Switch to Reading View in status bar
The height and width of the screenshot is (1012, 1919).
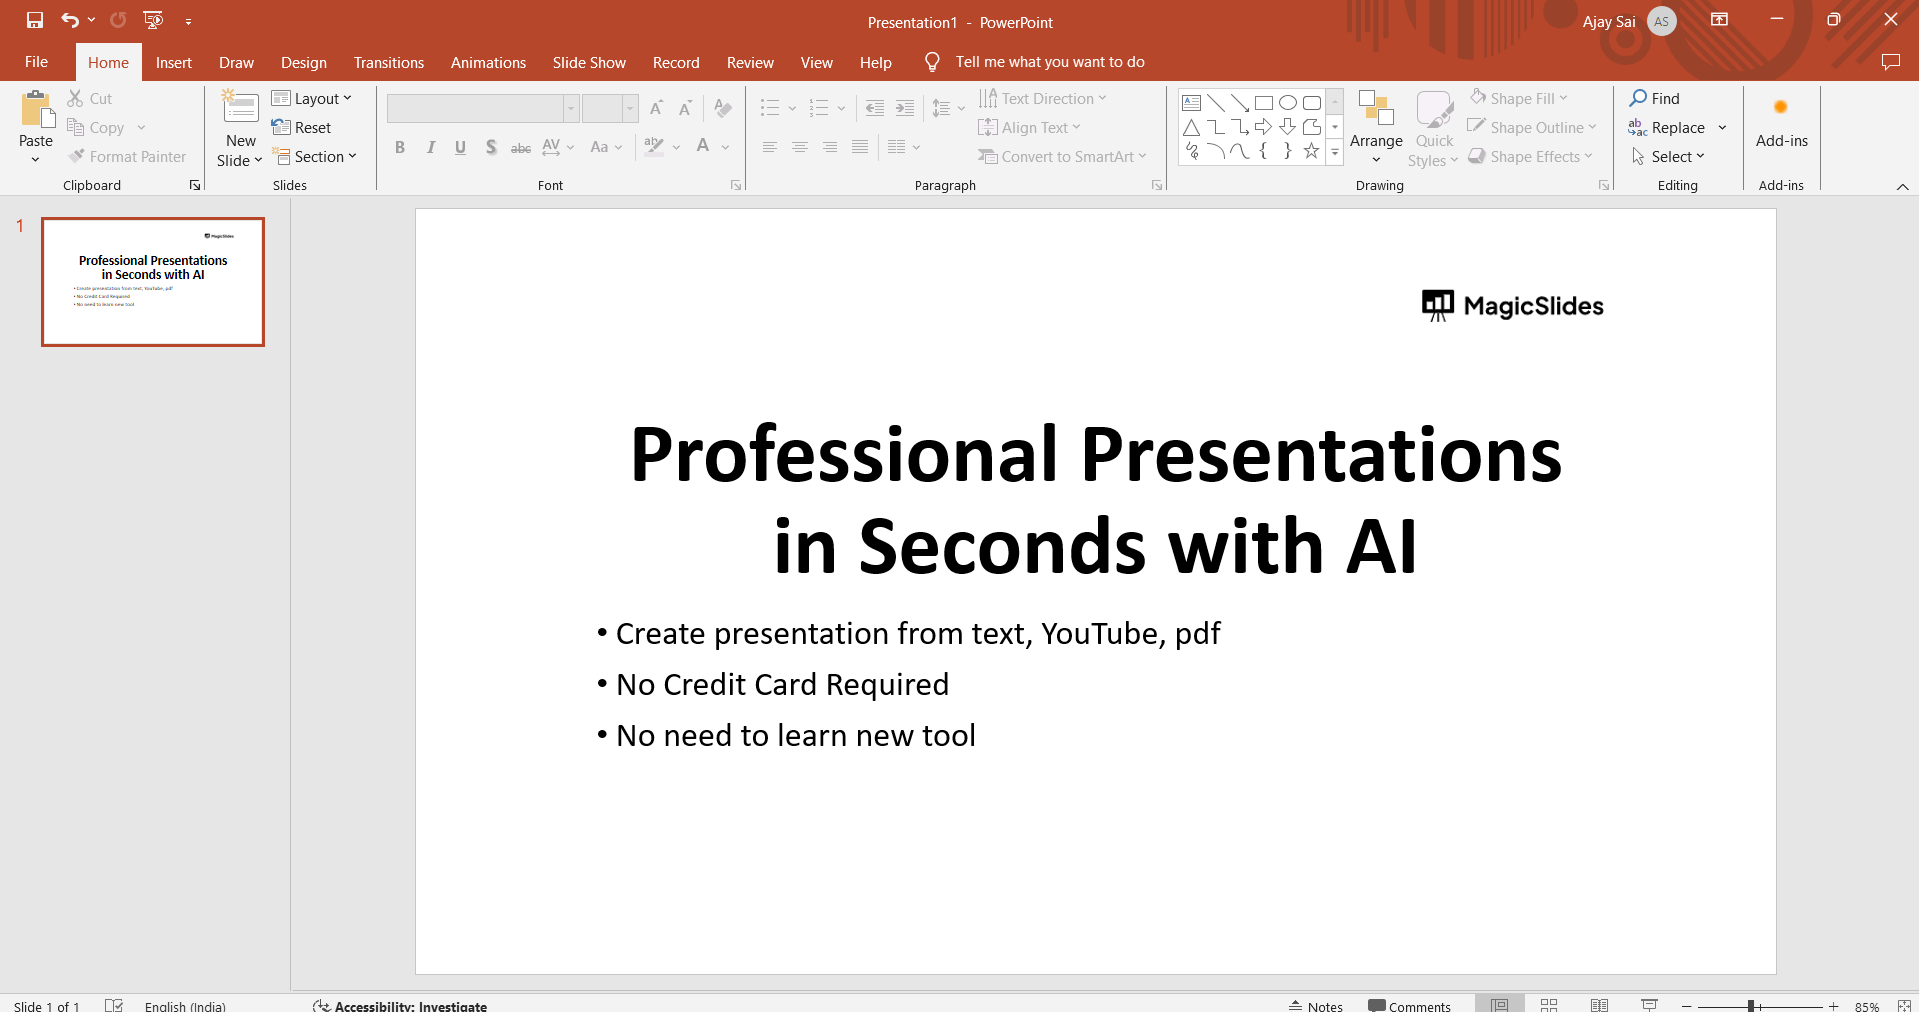click(x=1599, y=1005)
